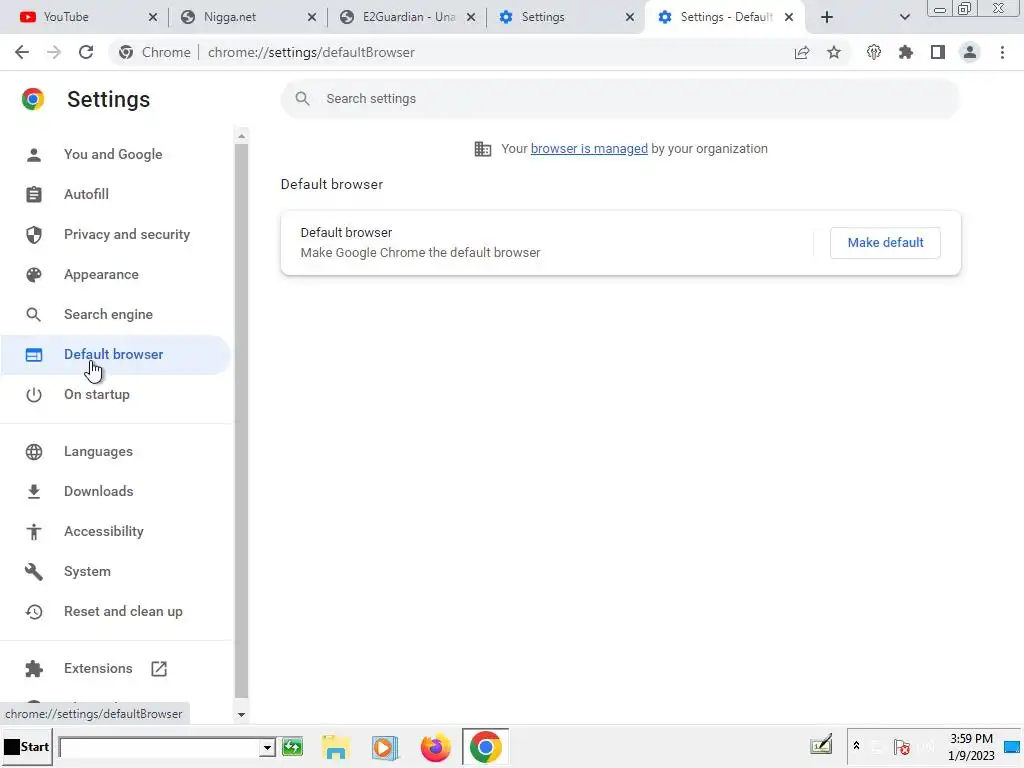Show hidden system tray icons

tap(856, 746)
